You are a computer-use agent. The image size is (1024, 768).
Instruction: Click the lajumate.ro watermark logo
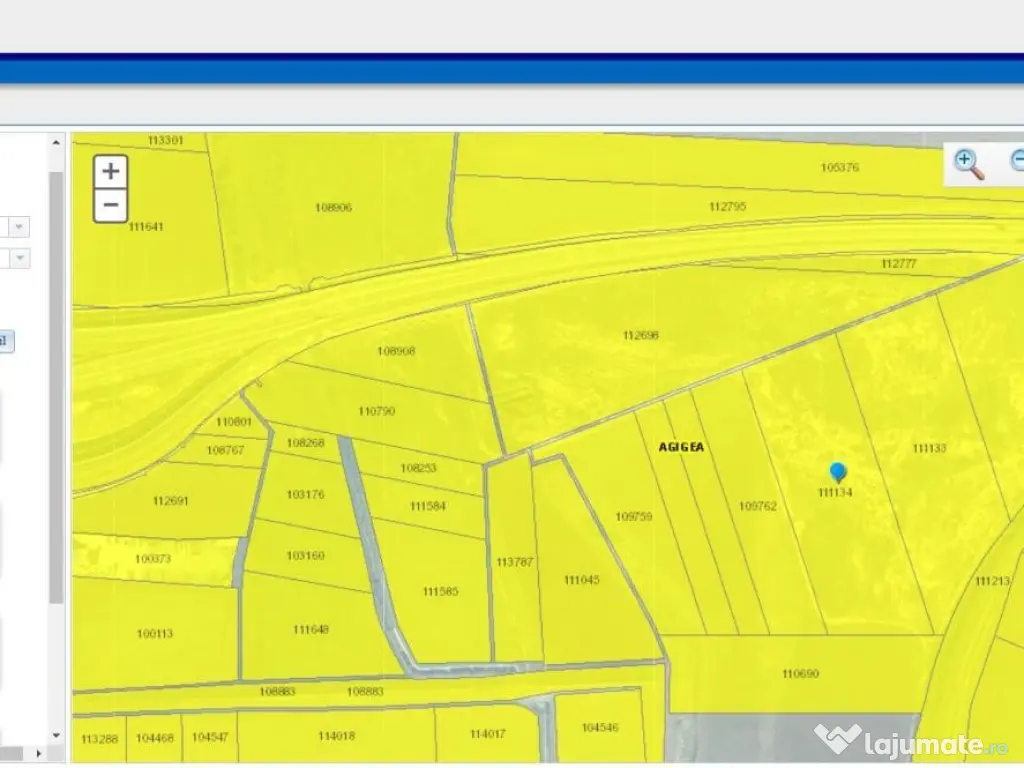pyautogui.click(x=911, y=741)
